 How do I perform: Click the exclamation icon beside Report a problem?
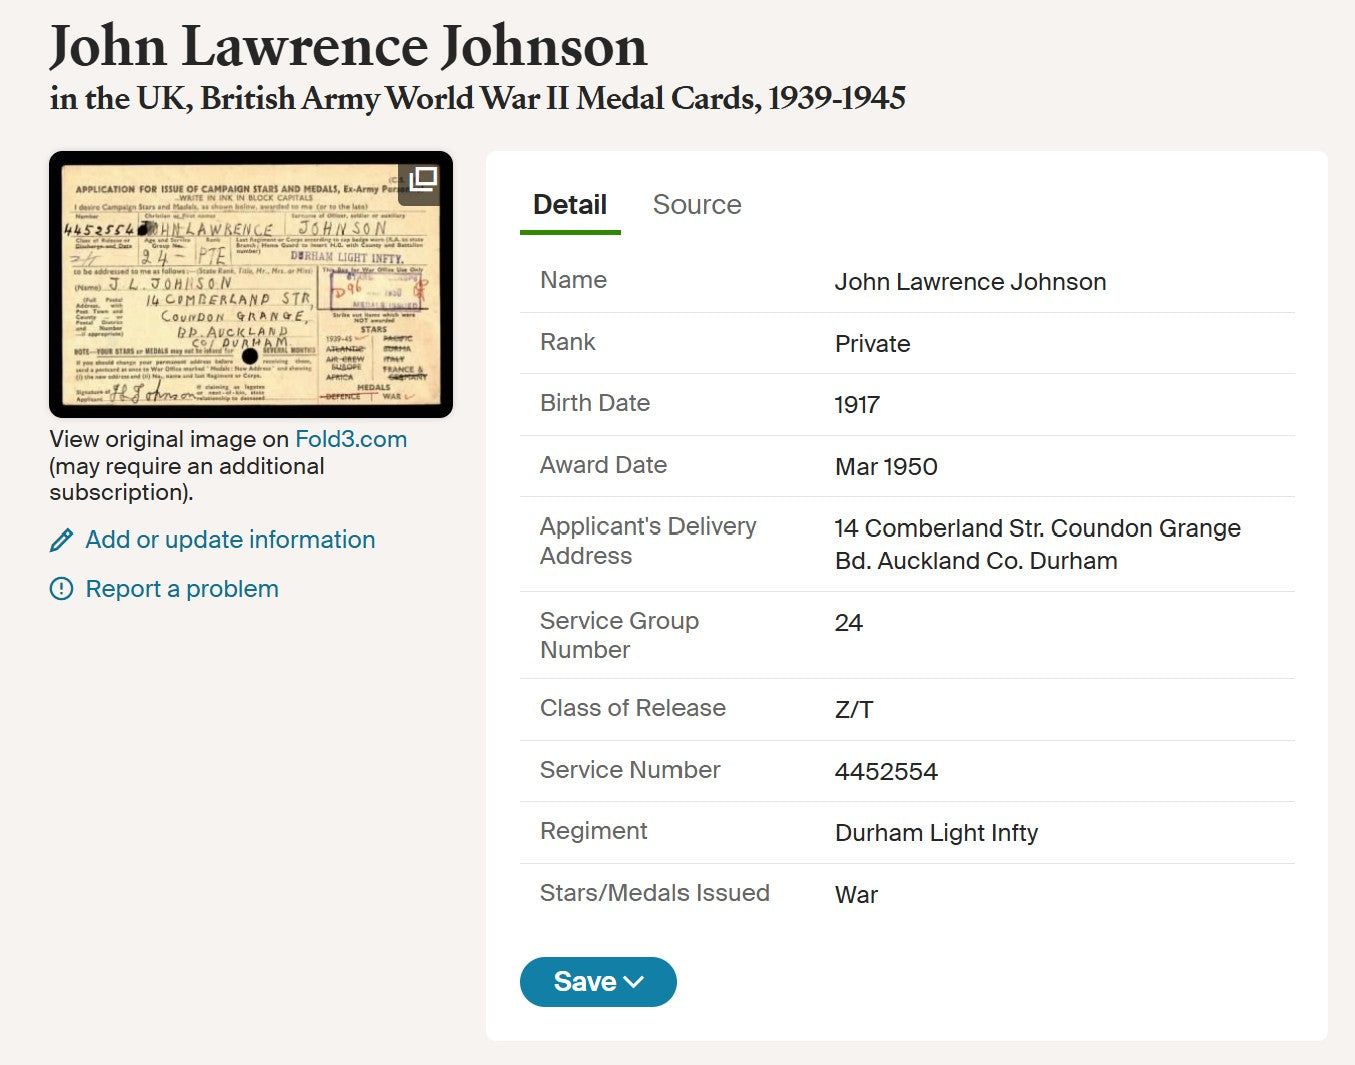pos(61,589)
